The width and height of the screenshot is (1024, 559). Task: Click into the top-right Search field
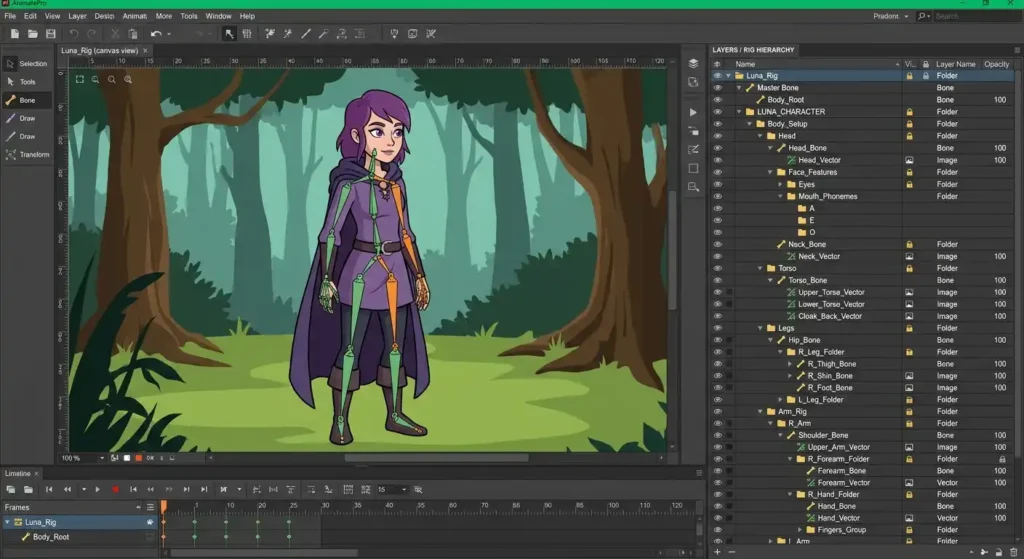(976, 16)
